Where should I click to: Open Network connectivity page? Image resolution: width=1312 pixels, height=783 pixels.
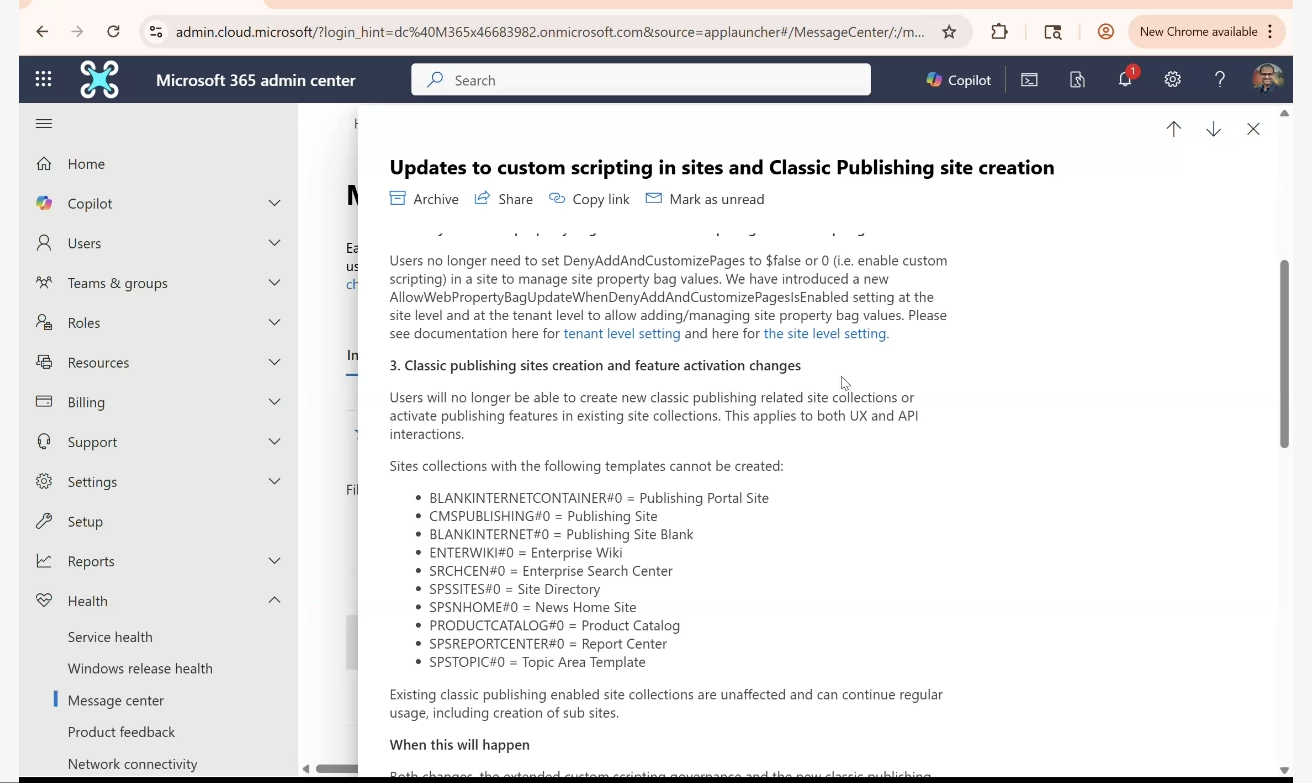pos(132,764)
